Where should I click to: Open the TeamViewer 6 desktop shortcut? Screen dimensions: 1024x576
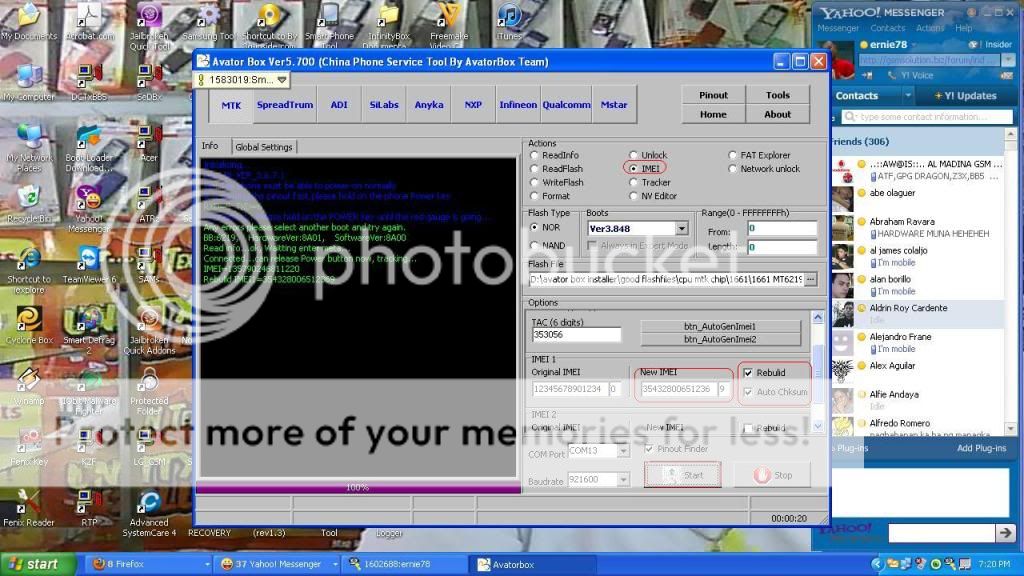coord(88,262)
